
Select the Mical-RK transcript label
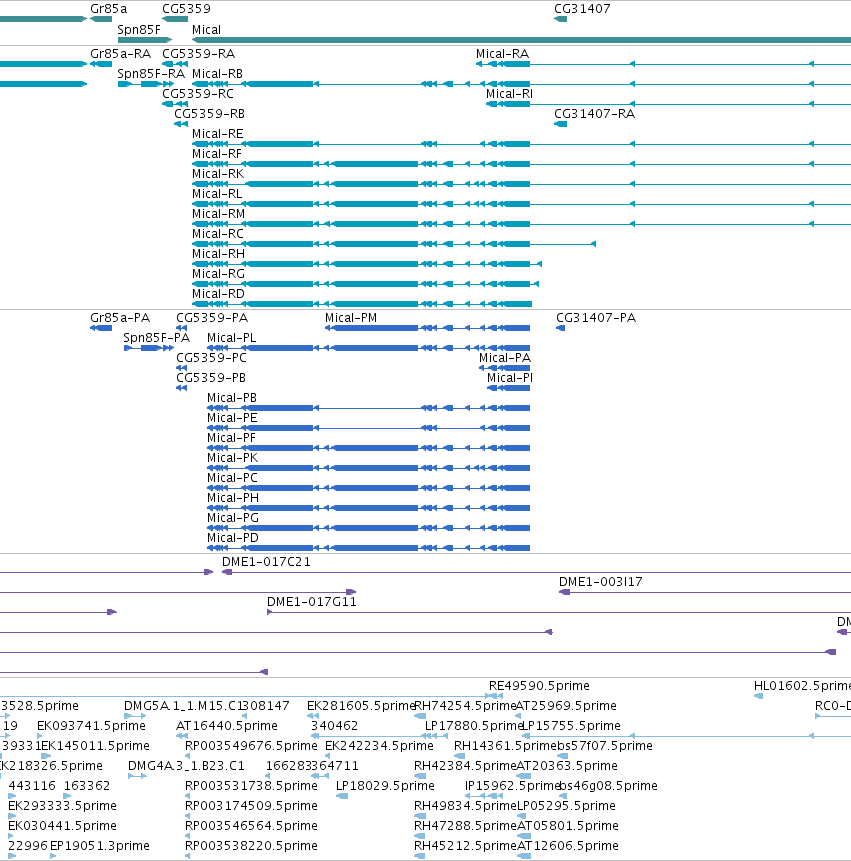(218, 174)
